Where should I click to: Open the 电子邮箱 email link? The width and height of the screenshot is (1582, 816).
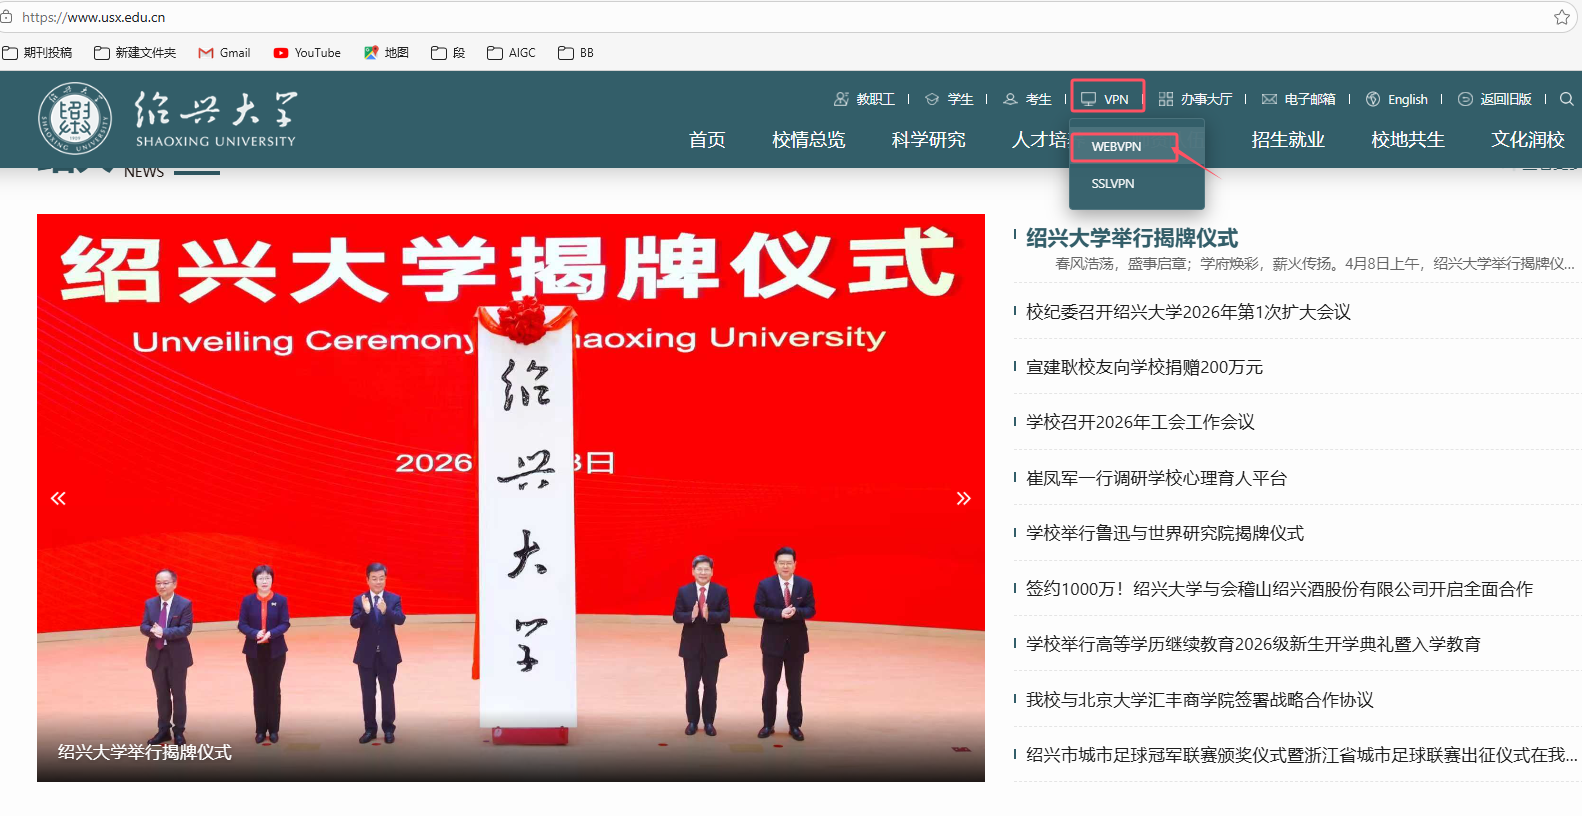pos(1298,99)
